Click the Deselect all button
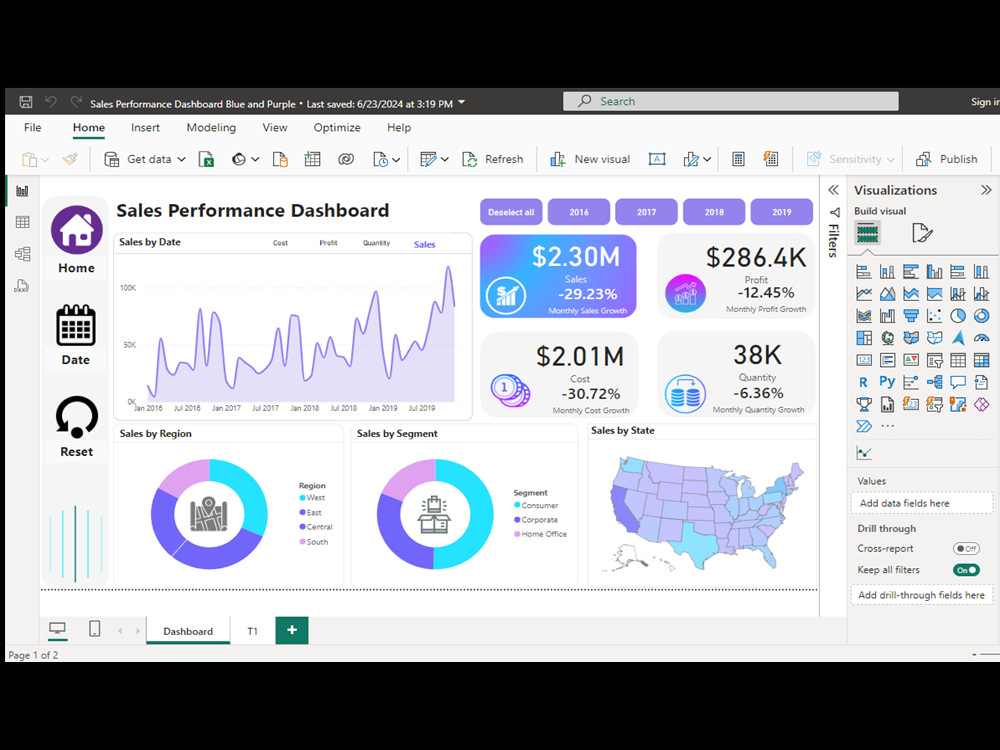1000x750 pixels. (x=510, y=211)
